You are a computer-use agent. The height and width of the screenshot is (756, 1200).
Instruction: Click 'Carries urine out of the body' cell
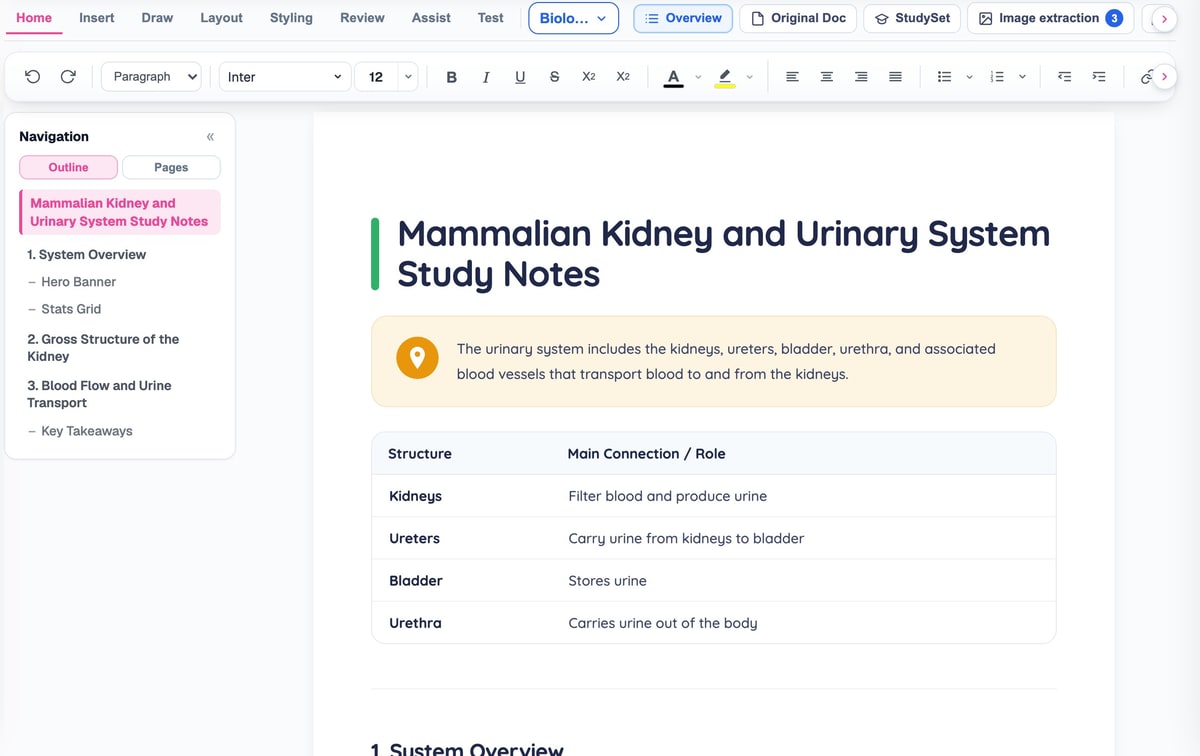tap(662, 623)
